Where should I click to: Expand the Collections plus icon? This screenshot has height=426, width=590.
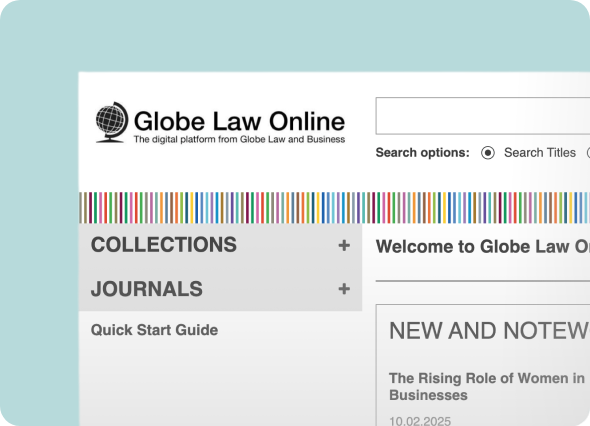tap(344, 245)
